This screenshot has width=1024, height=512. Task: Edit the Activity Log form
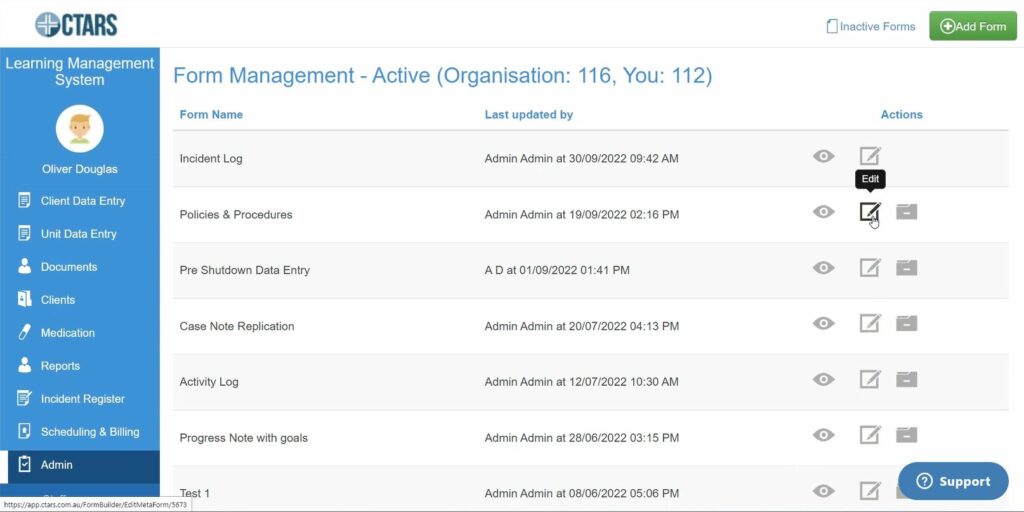[x=870, y=379]
